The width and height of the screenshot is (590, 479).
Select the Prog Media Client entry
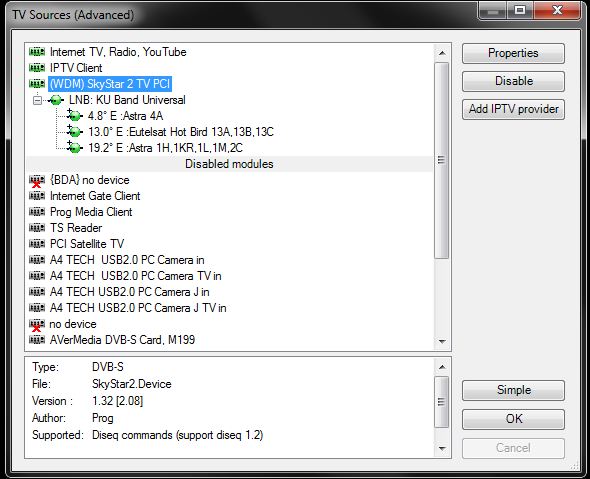(x=91, y=212)
